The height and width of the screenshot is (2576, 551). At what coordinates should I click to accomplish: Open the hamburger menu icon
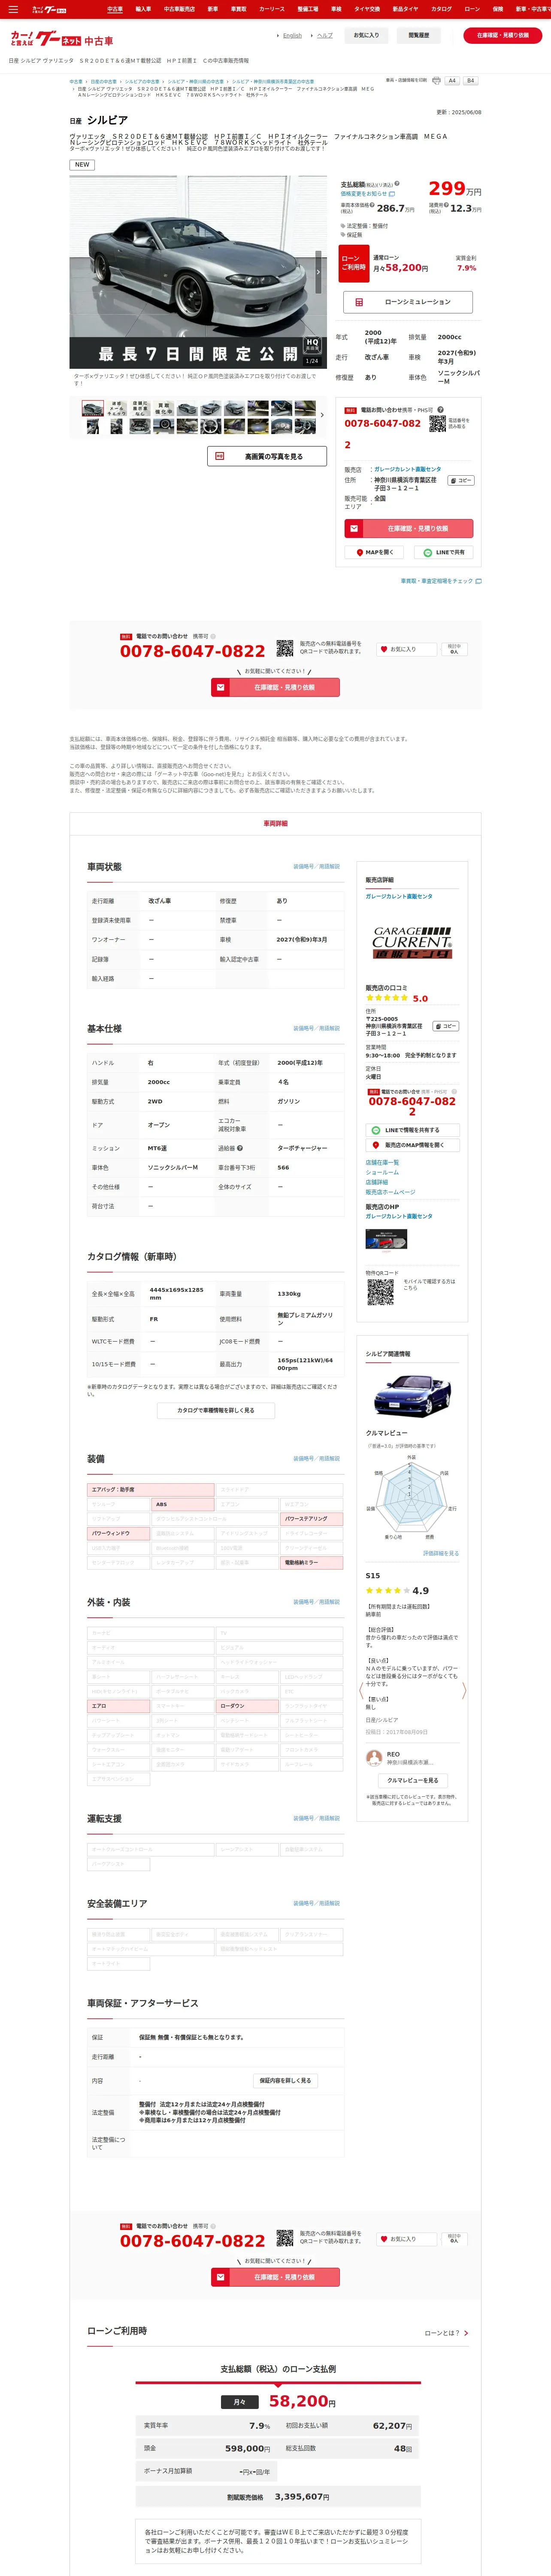(x=13, y=9)
